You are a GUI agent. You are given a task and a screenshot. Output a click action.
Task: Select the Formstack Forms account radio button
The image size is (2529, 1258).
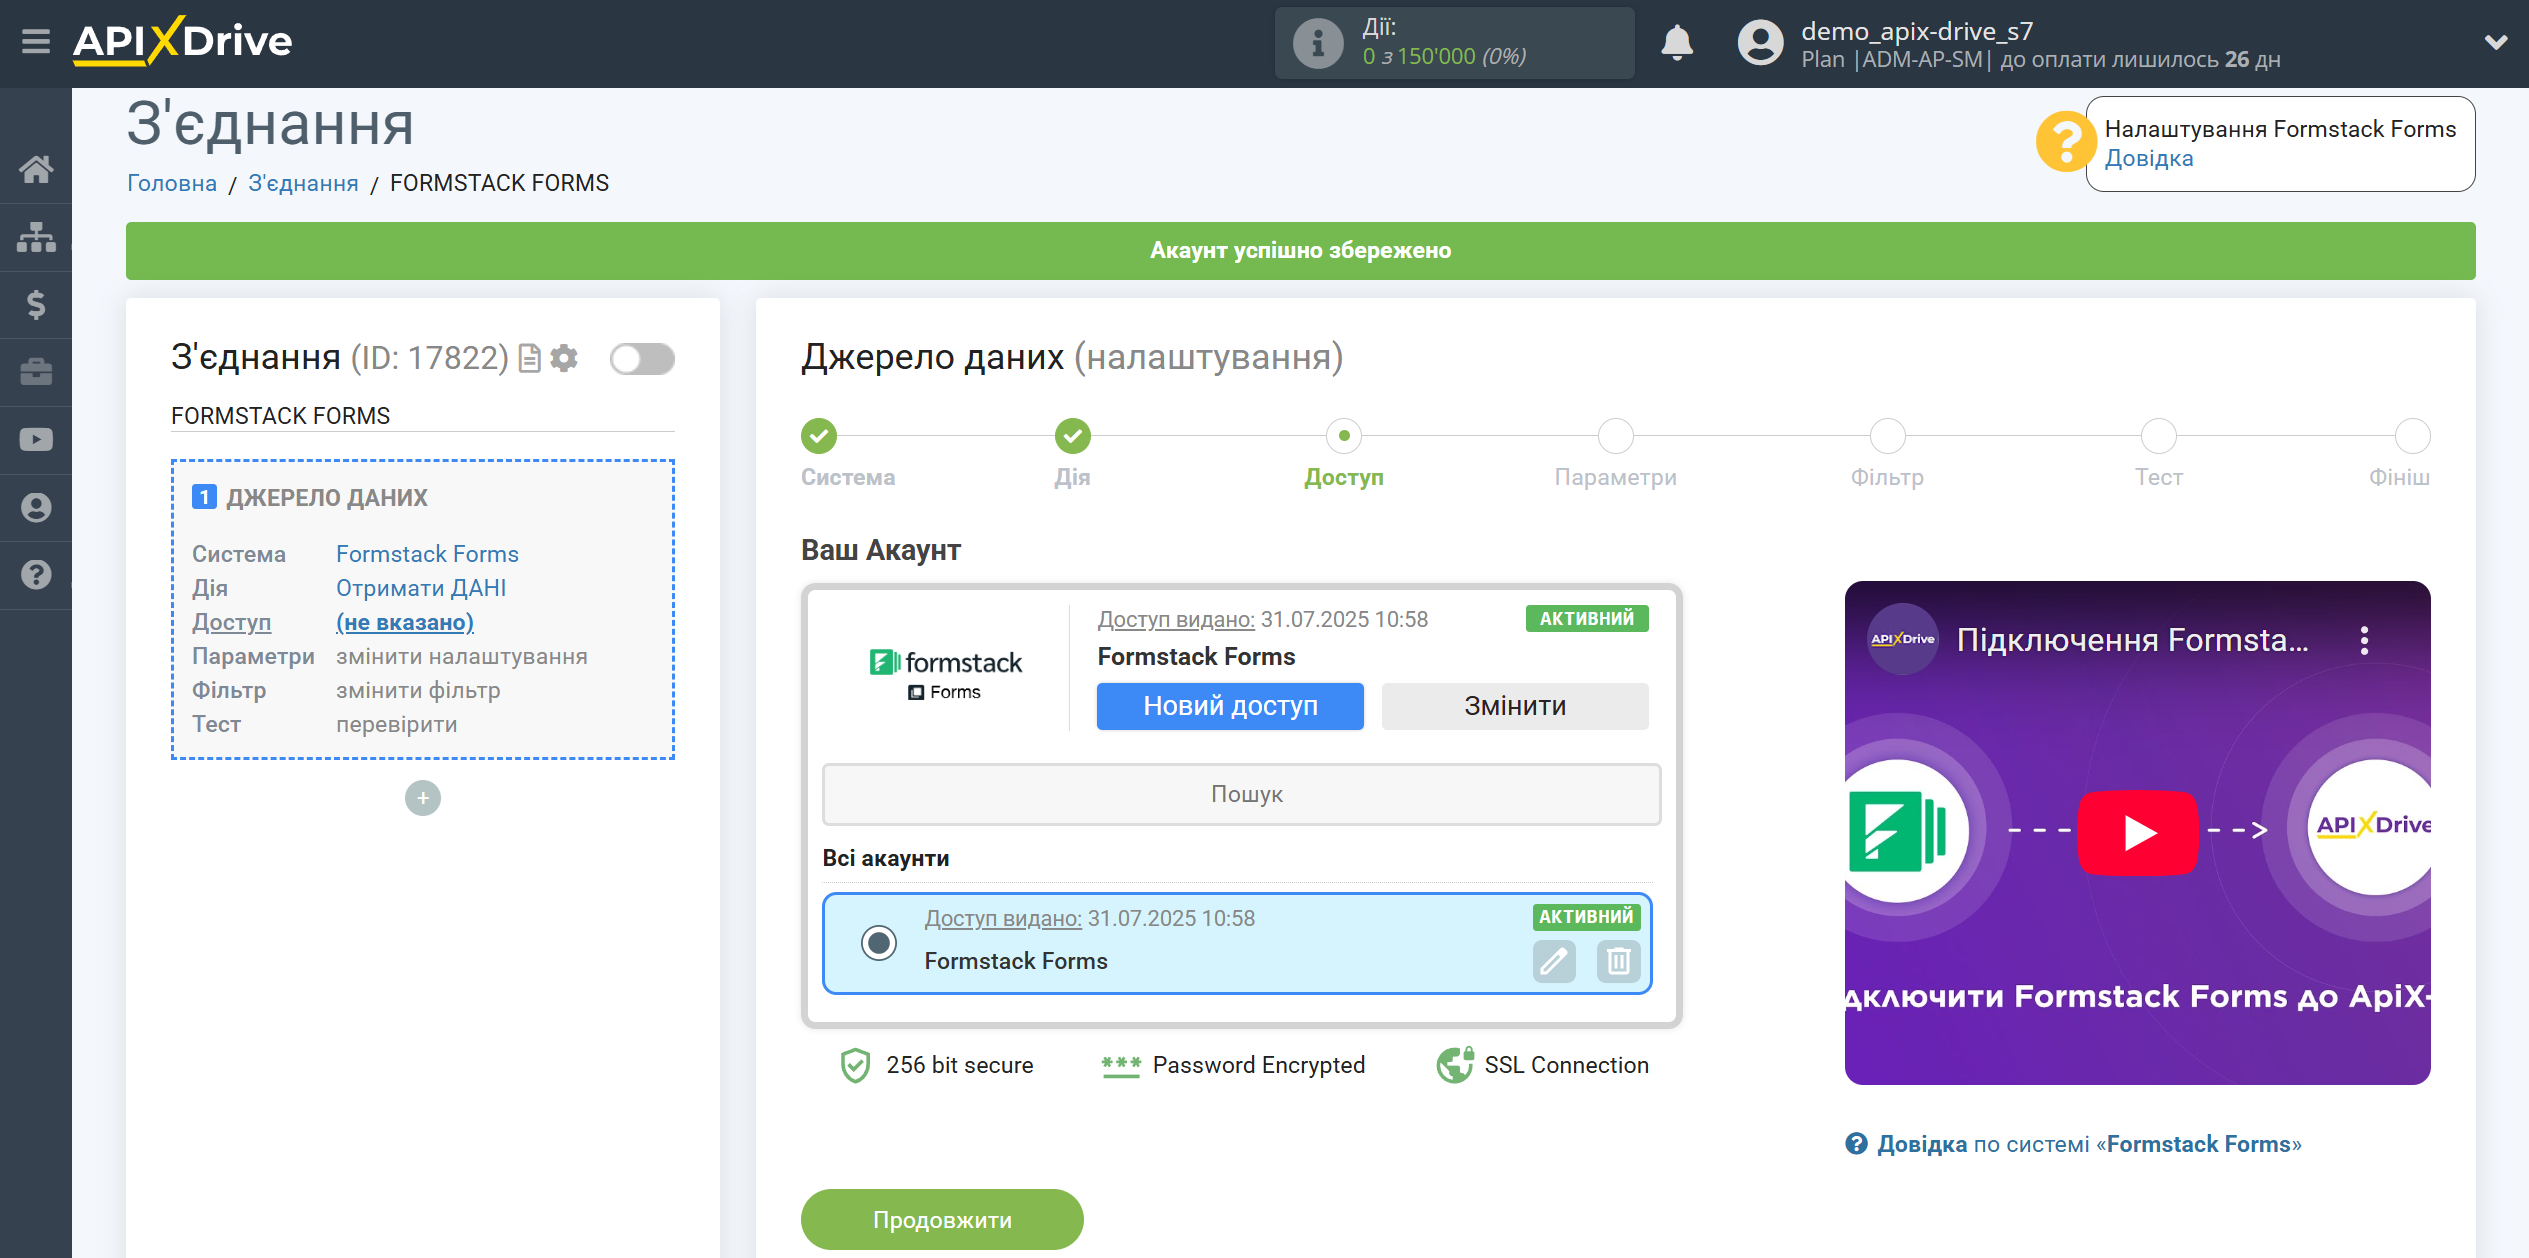[x=879, y=943]
